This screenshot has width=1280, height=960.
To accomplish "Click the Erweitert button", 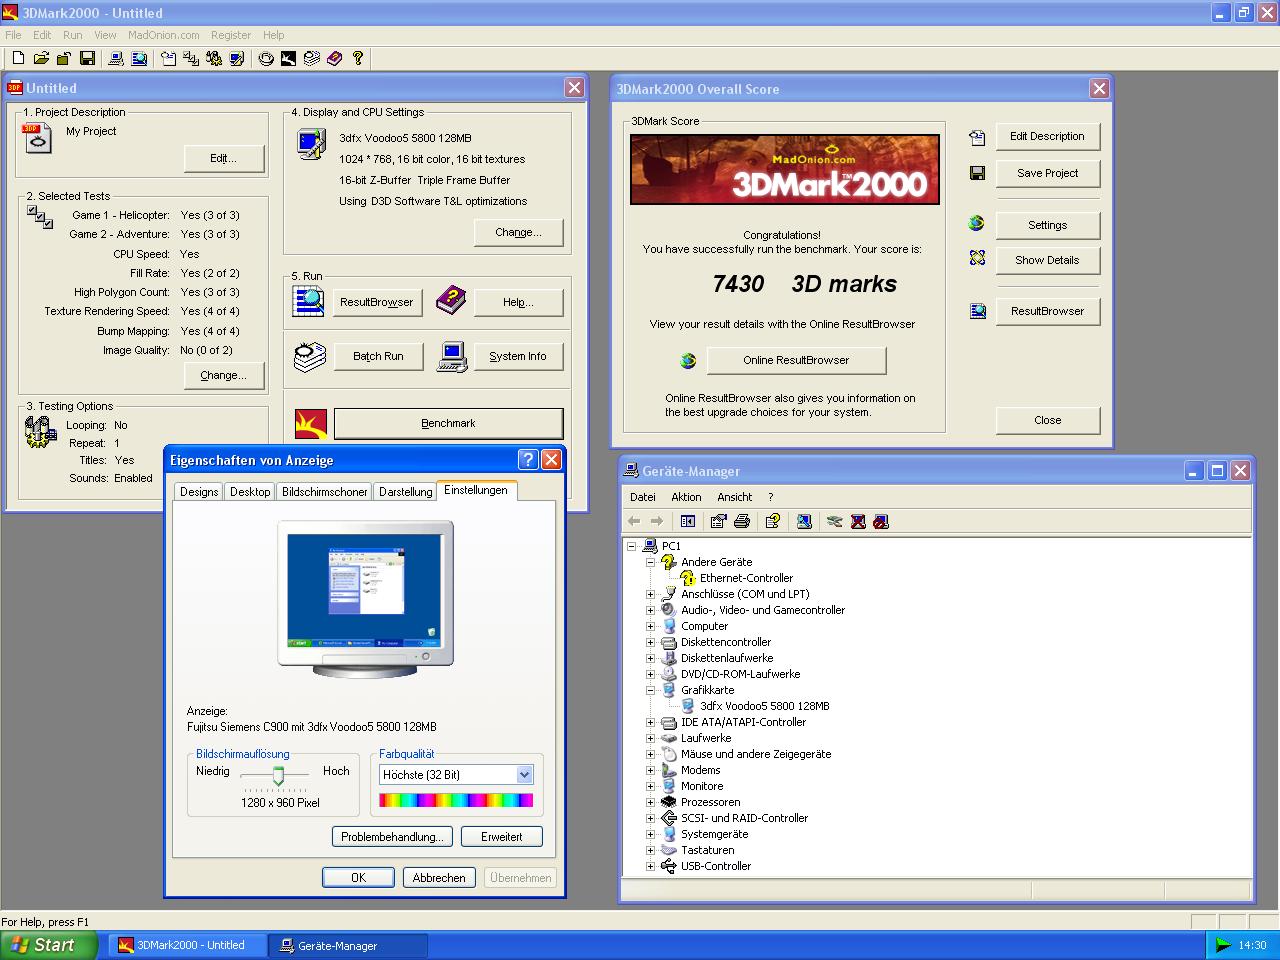I will click(501, 837).
